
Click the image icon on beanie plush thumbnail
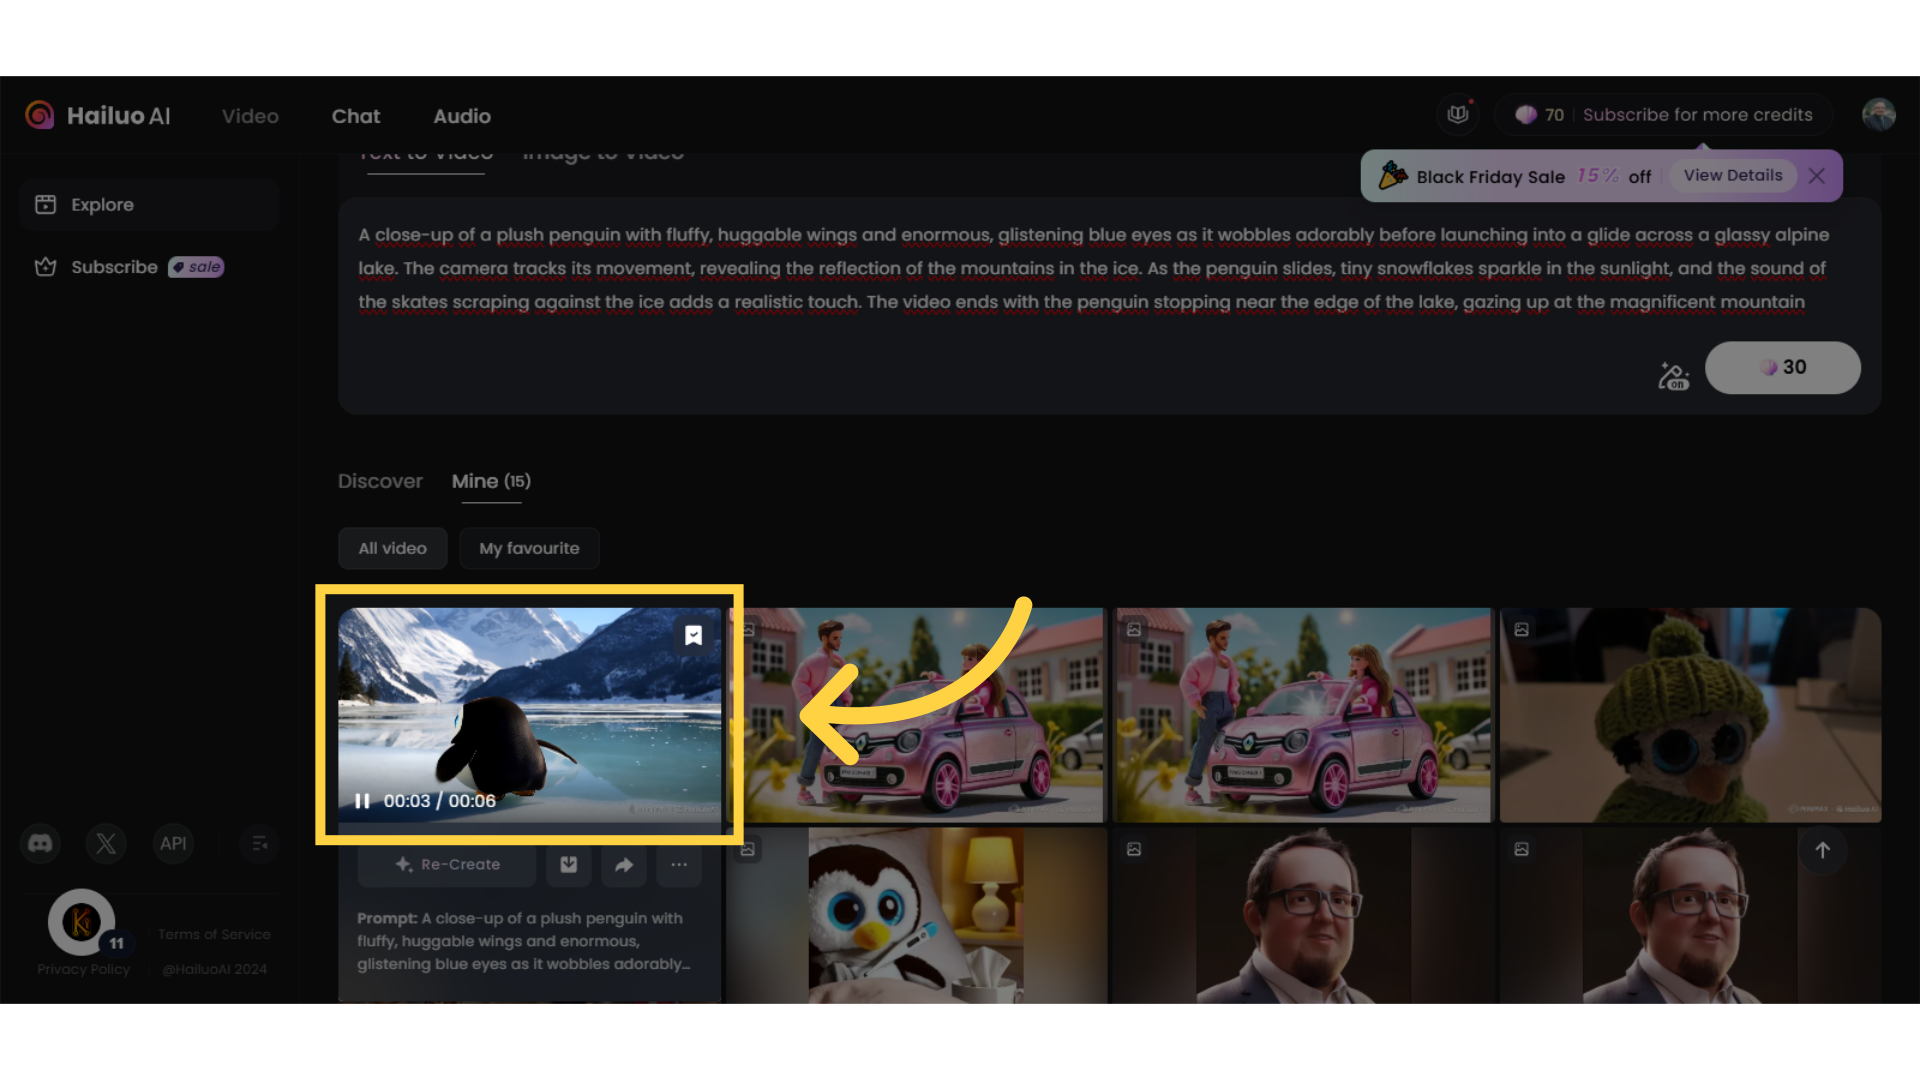click(1521, 630)
